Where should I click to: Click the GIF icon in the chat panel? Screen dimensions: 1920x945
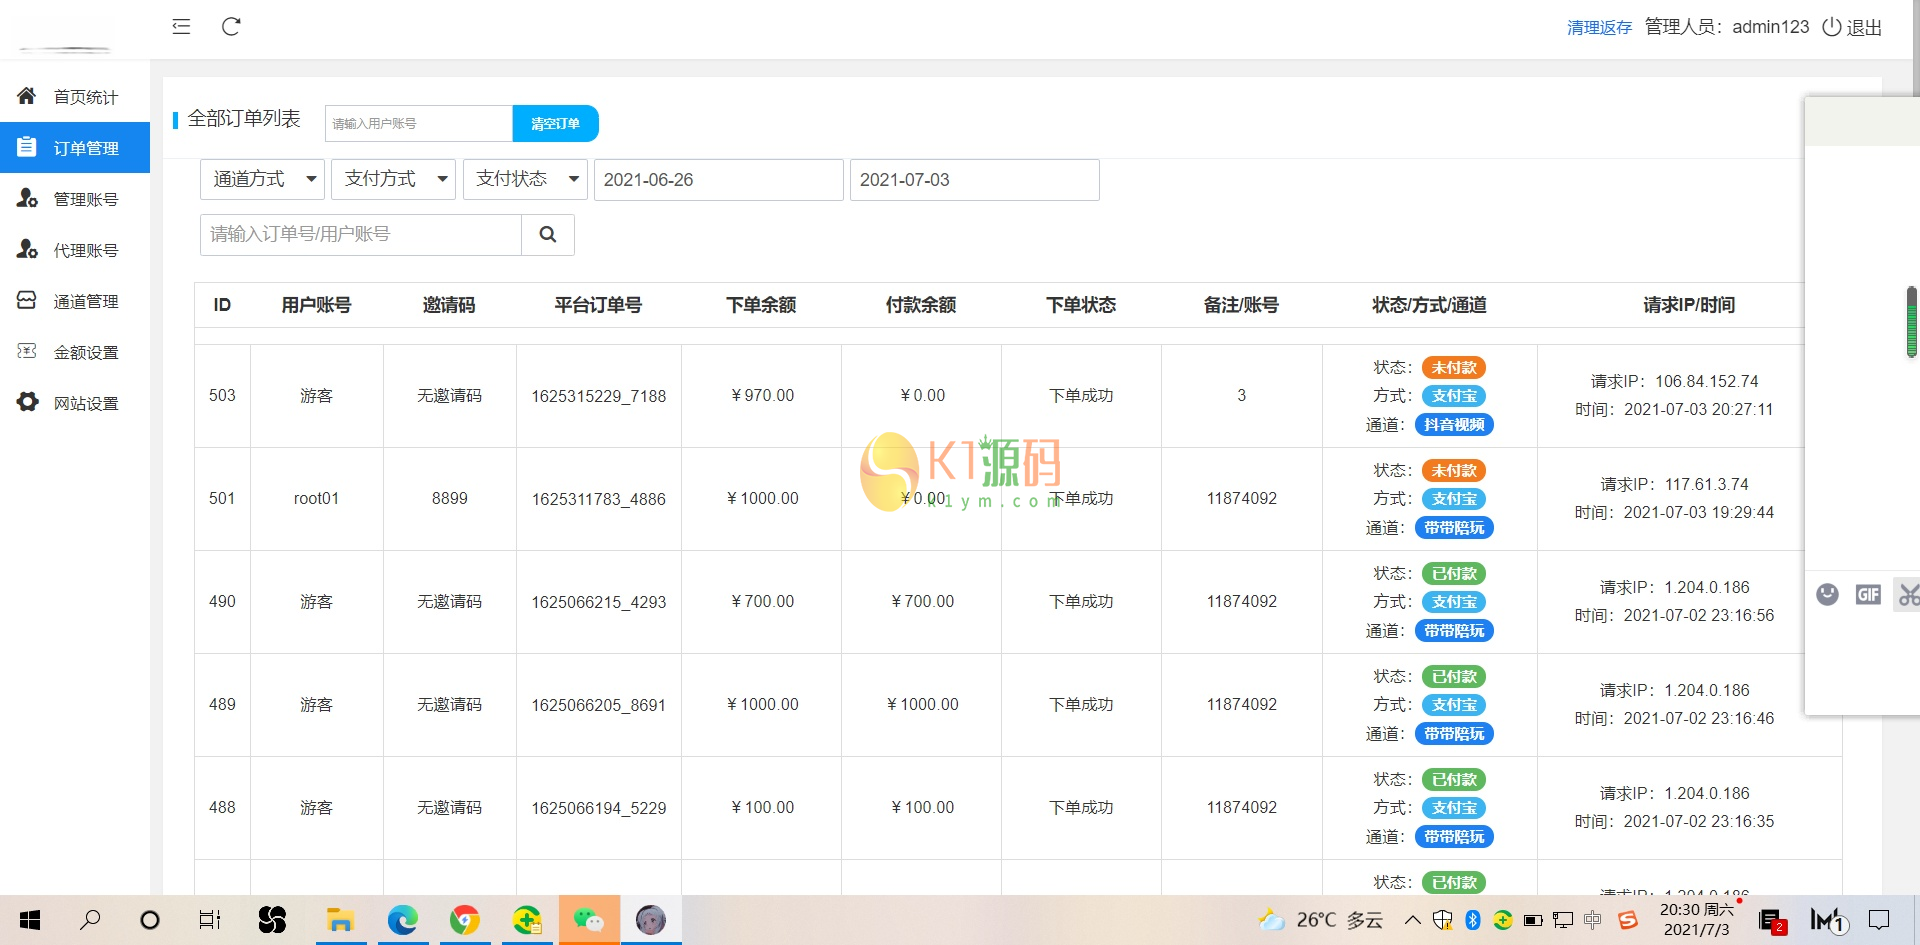click(1869, 594)
